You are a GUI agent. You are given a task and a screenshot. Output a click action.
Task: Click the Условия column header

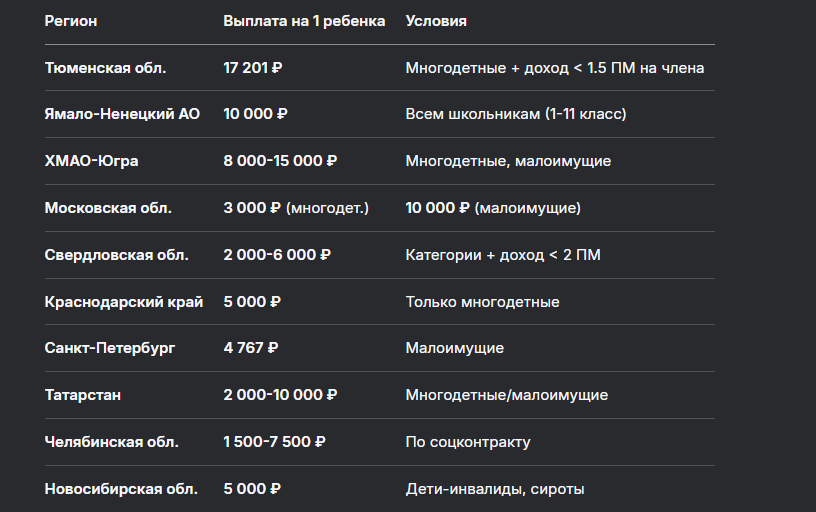click(436, 21)
